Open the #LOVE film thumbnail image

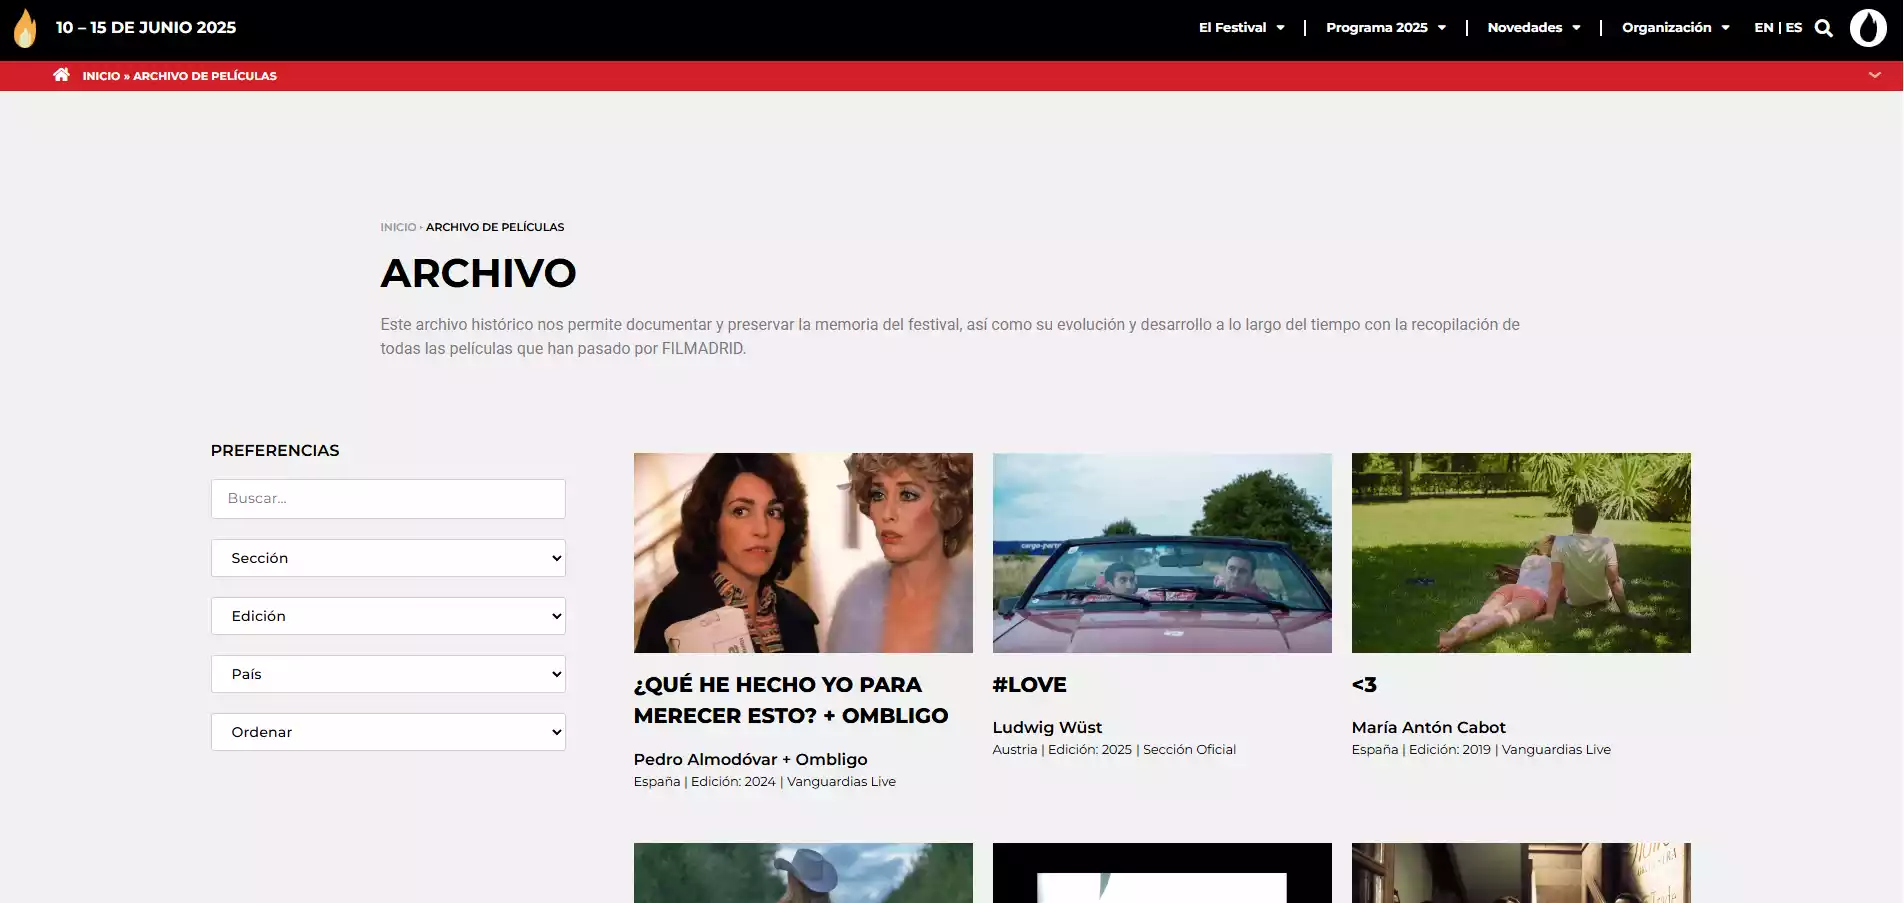(x=1161, y=552)
